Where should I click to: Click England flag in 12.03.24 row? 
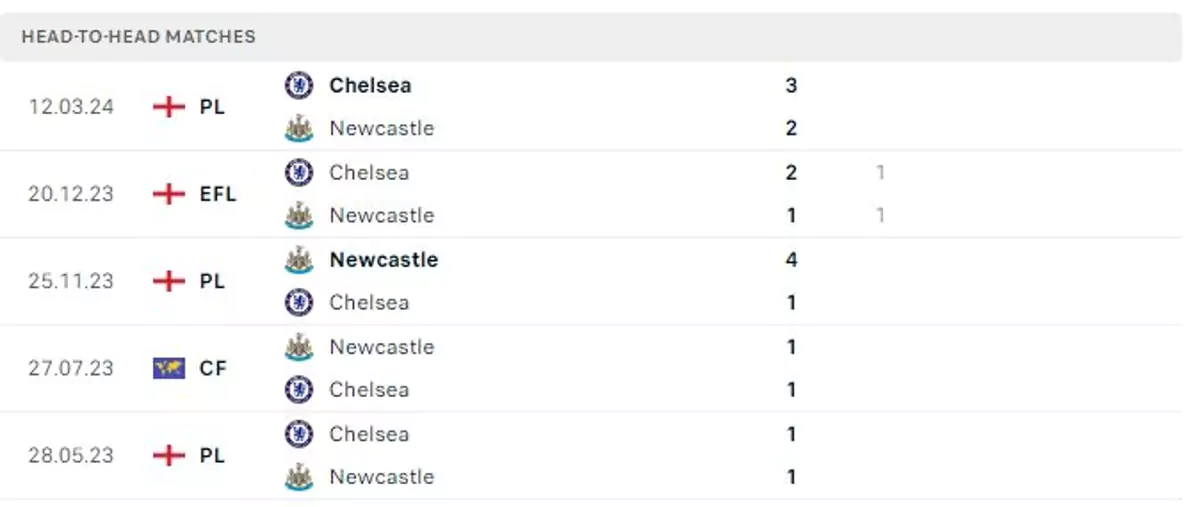169,107
